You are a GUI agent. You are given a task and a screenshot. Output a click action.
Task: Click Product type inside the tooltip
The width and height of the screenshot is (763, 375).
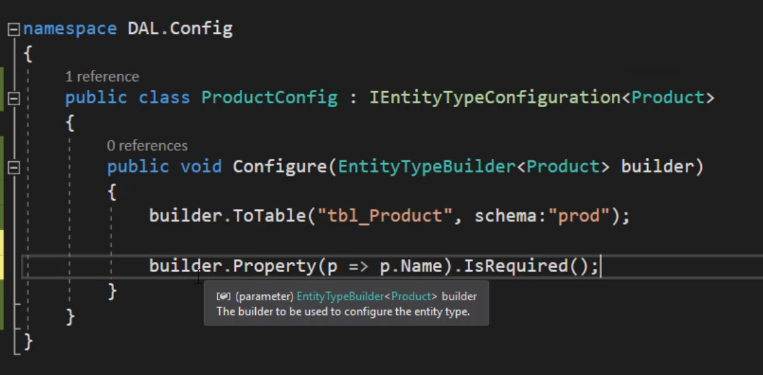click(411, 296)
